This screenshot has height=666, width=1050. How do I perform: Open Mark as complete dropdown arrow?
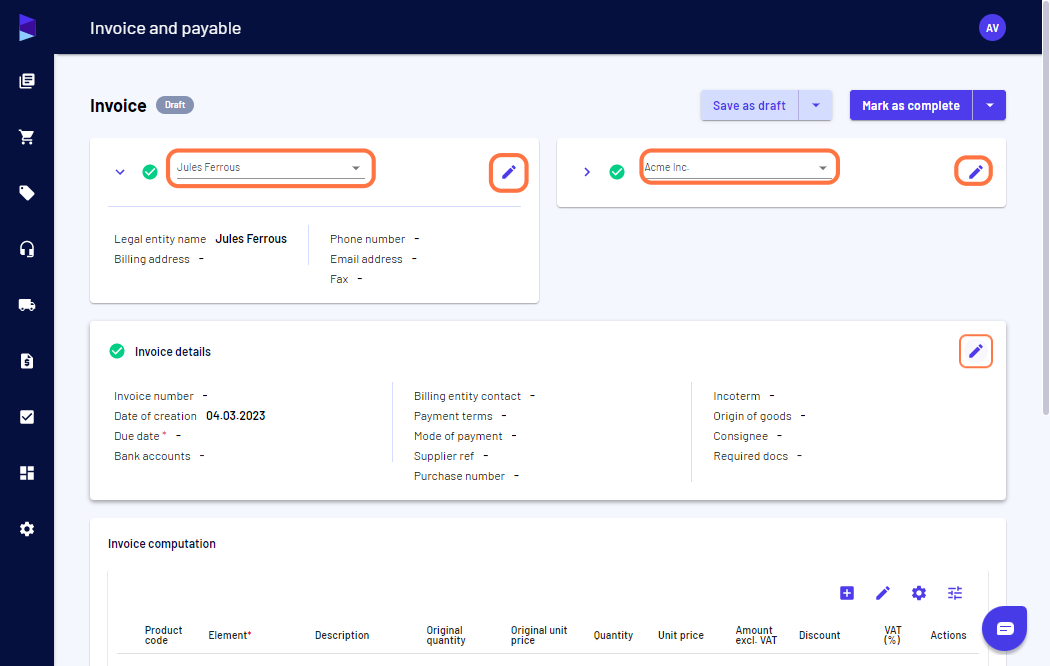pos(990,106)
